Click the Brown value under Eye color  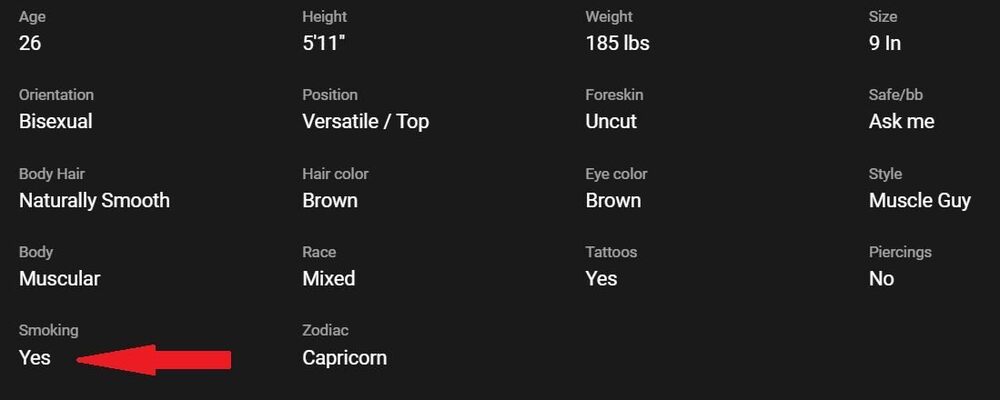[613, 200]
